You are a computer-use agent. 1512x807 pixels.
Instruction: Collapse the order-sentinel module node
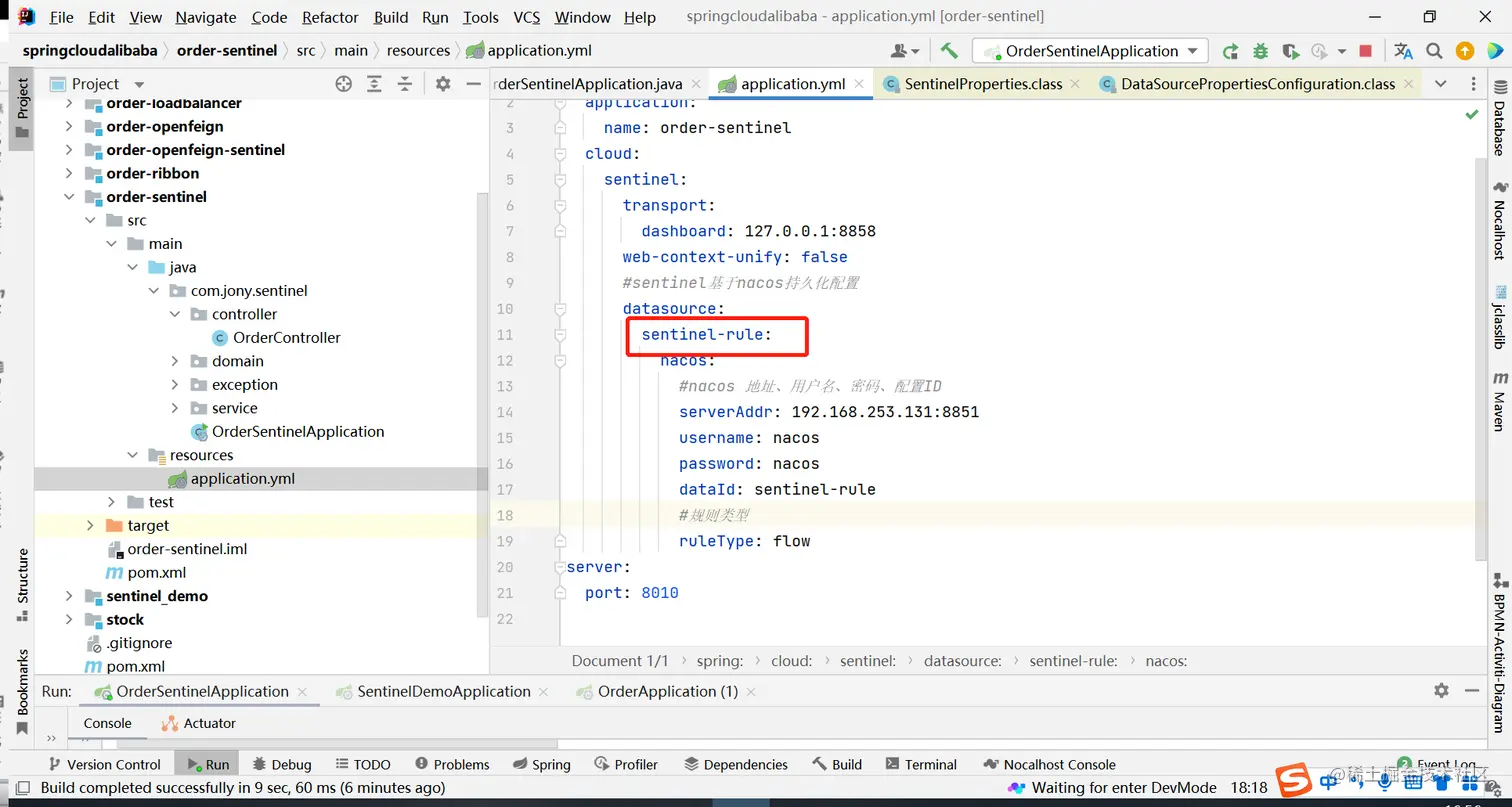(69, 197)
